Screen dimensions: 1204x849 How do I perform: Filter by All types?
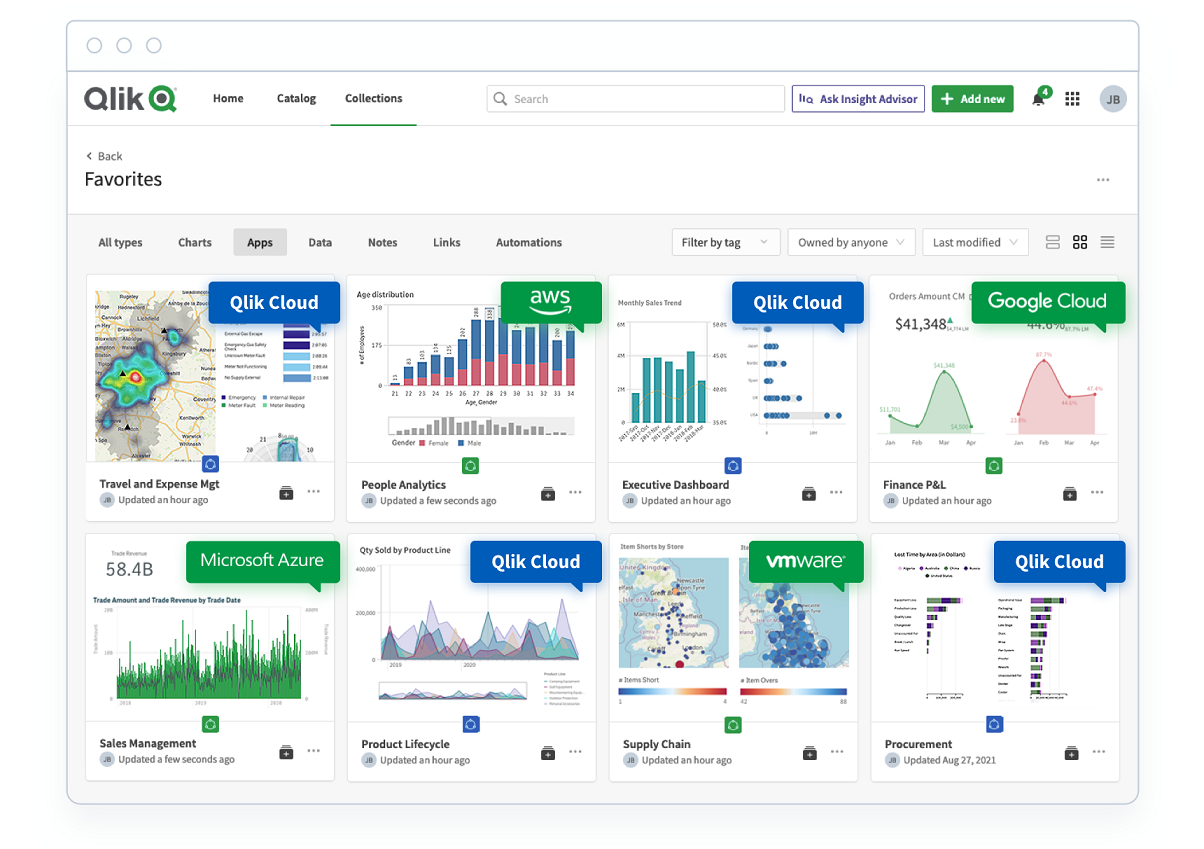(x=120, y=242)
